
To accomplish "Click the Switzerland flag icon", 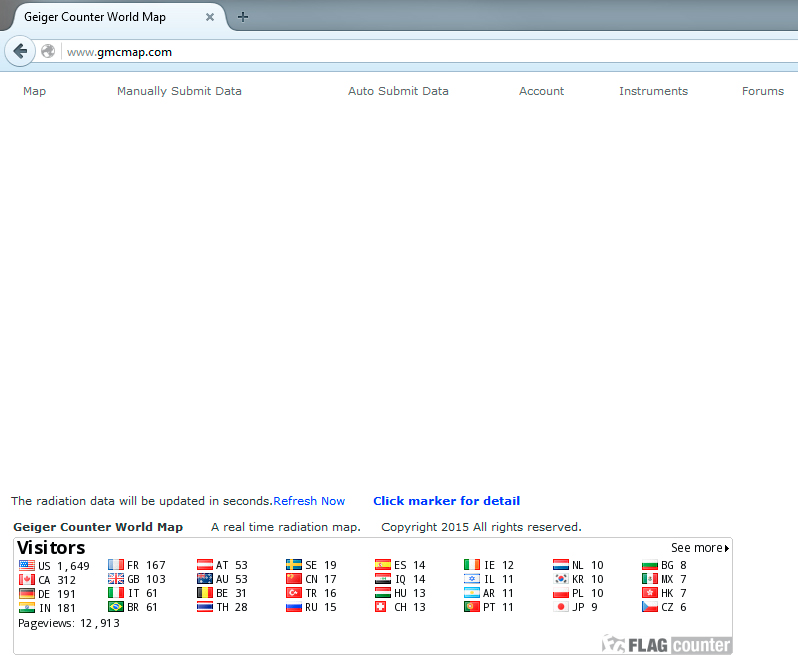I will coord(381,607).
